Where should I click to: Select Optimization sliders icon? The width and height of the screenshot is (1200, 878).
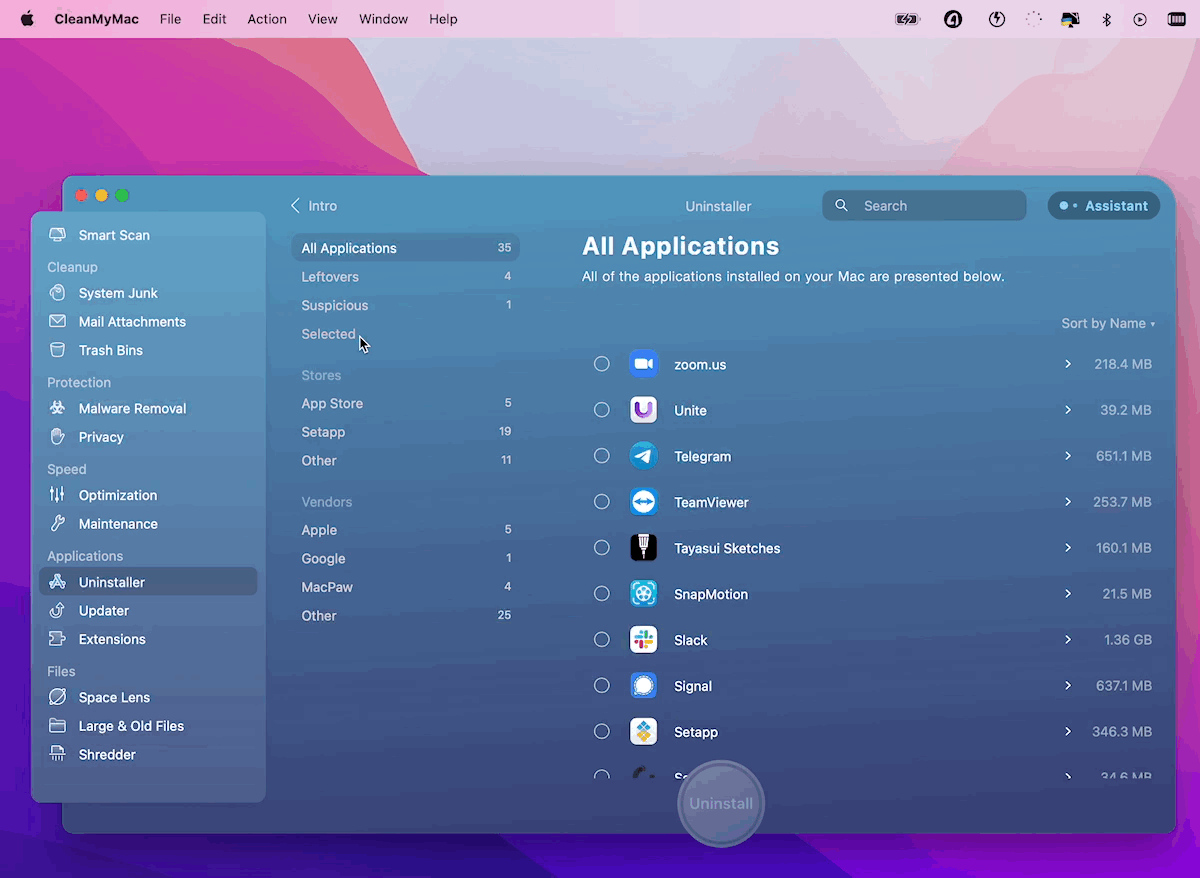pos(58,495)
